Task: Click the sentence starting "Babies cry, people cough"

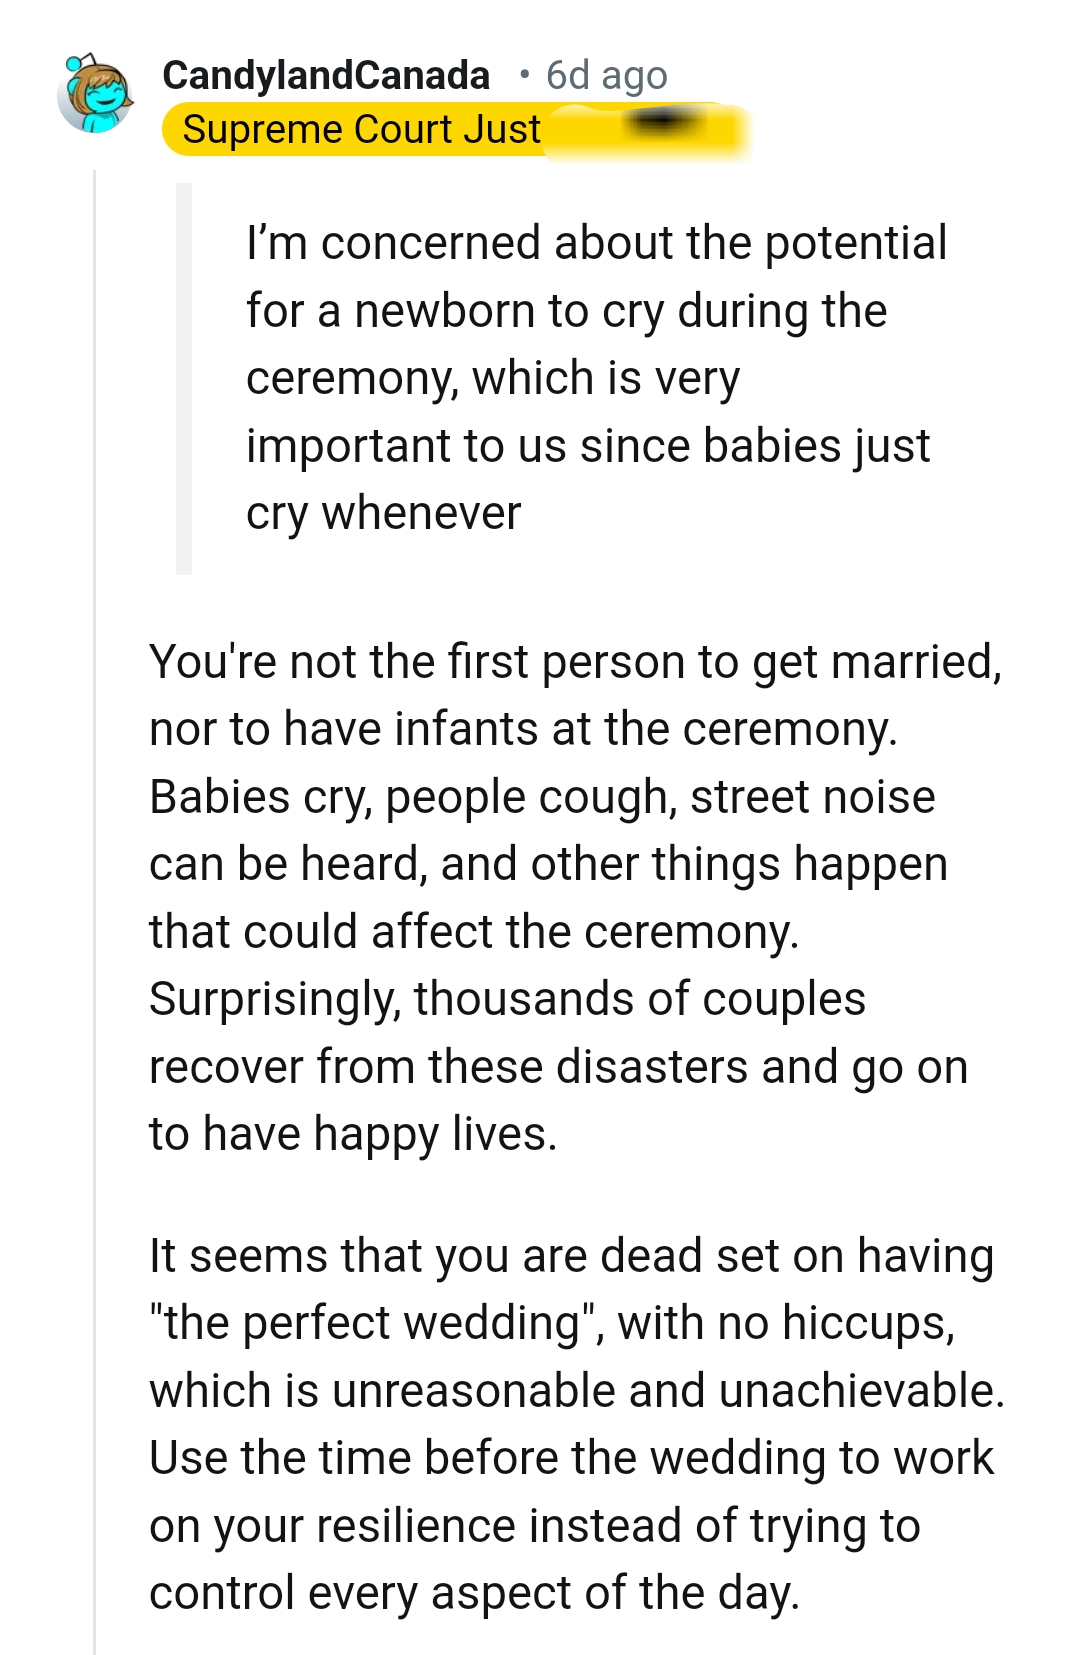Action: pyautogui.click(x=542, y=797)
